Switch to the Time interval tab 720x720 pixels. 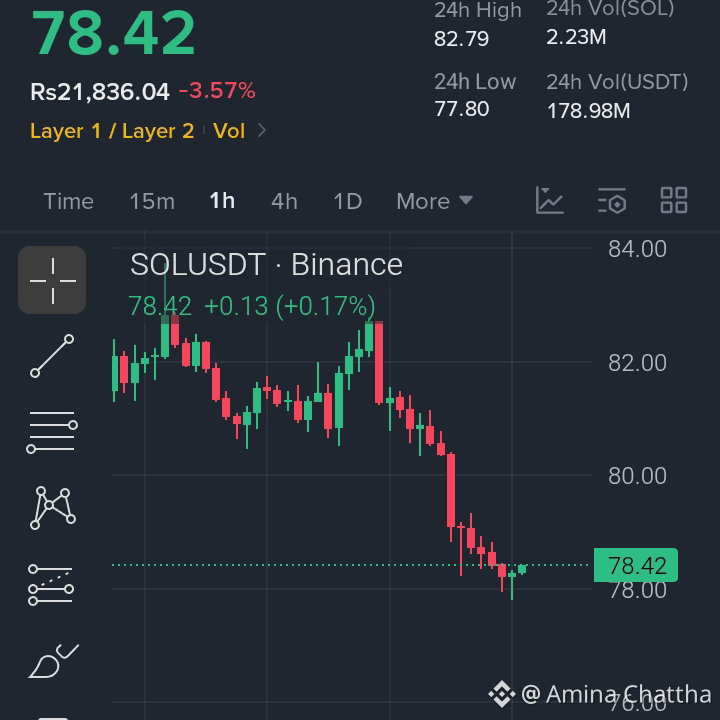click(x=68, y=202)
